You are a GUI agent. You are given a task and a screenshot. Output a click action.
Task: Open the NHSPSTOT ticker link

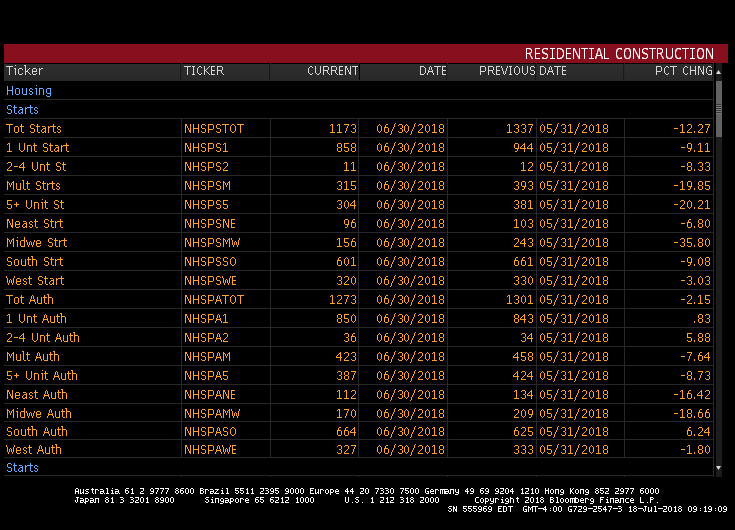213,129
